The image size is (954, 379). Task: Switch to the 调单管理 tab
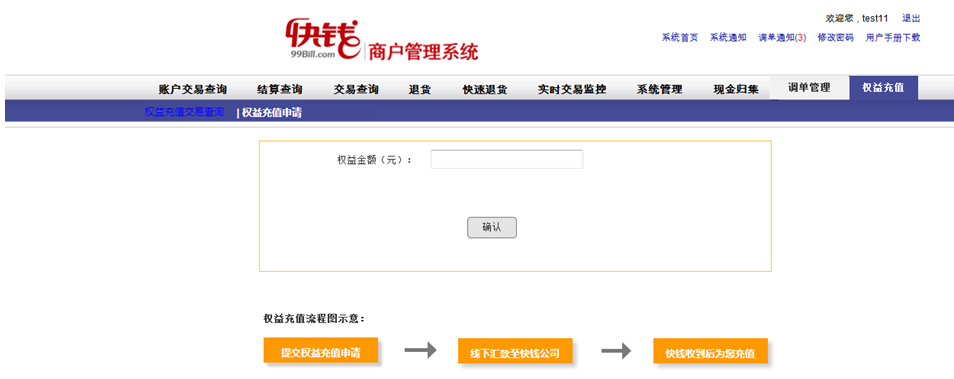point(809,88)
